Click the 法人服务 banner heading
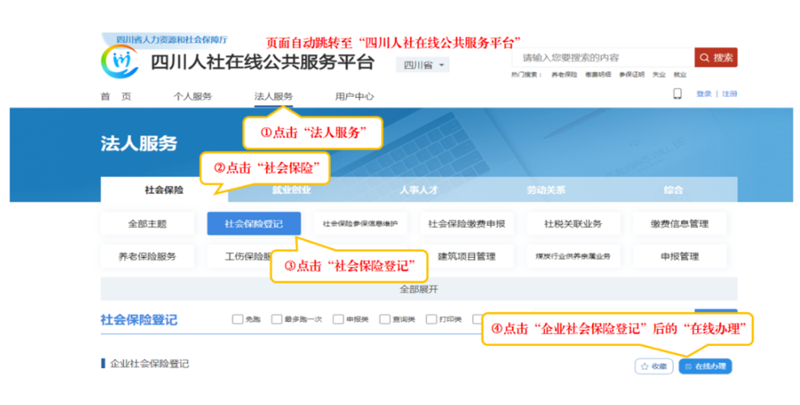The height and width of the screenshot is (405, 800). [139, 143]
